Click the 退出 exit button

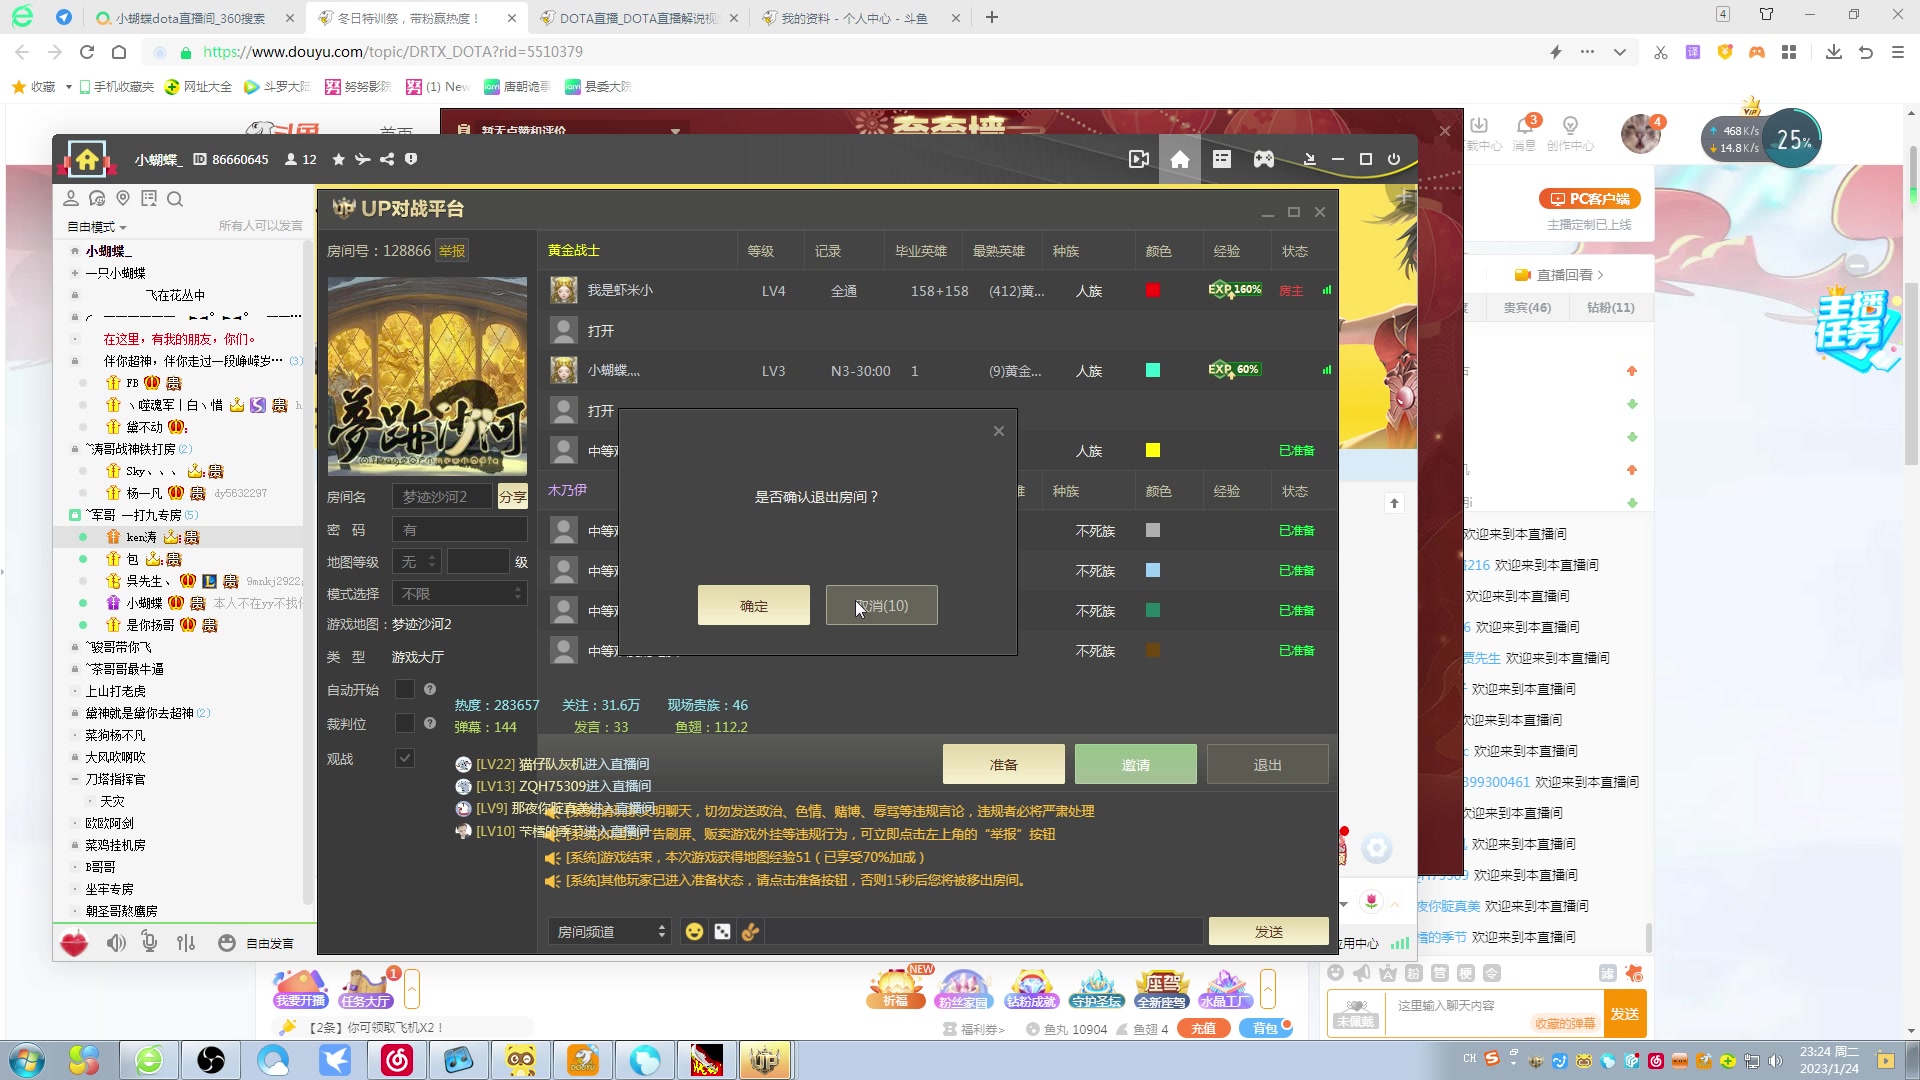1267,764
